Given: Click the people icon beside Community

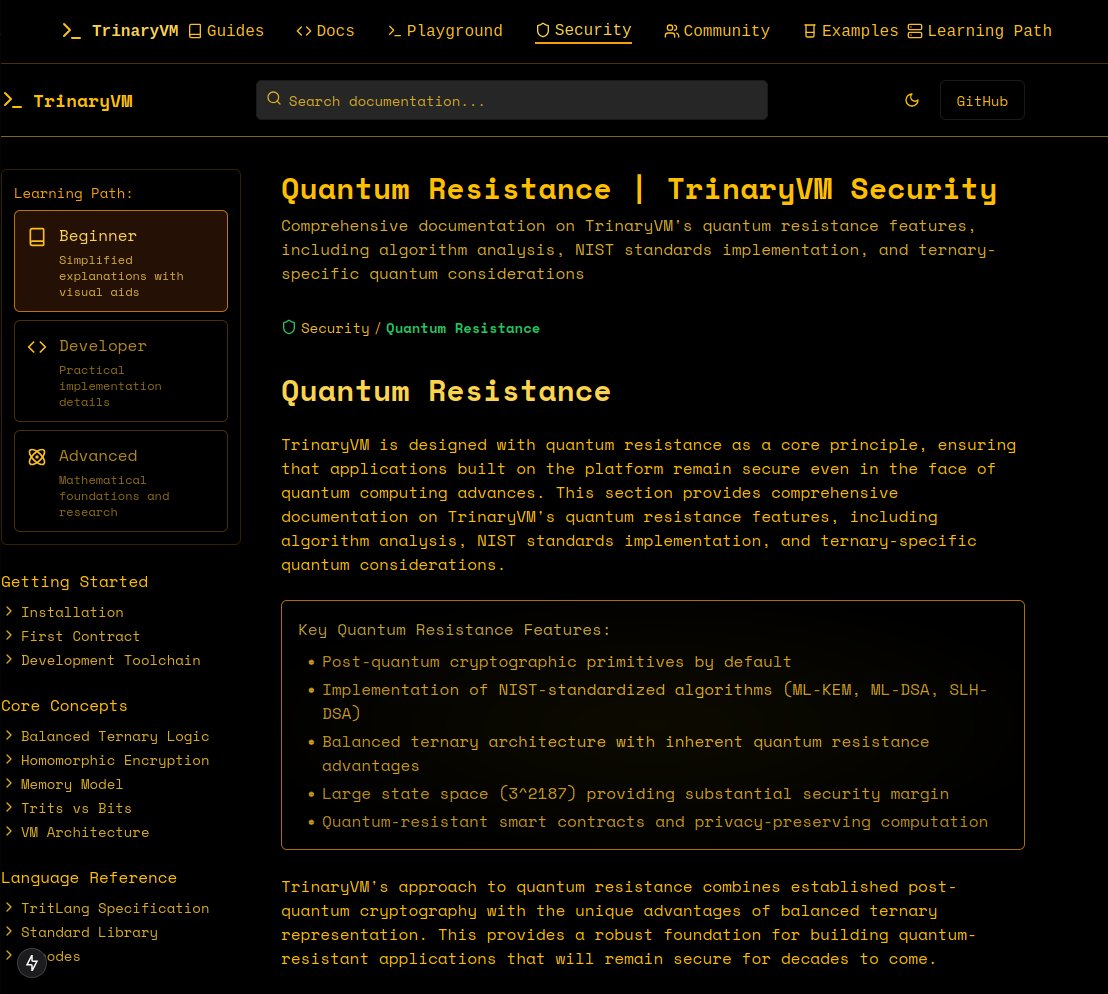Looking at the screenshot, I should pyautogui.click(x=671, y=31).
